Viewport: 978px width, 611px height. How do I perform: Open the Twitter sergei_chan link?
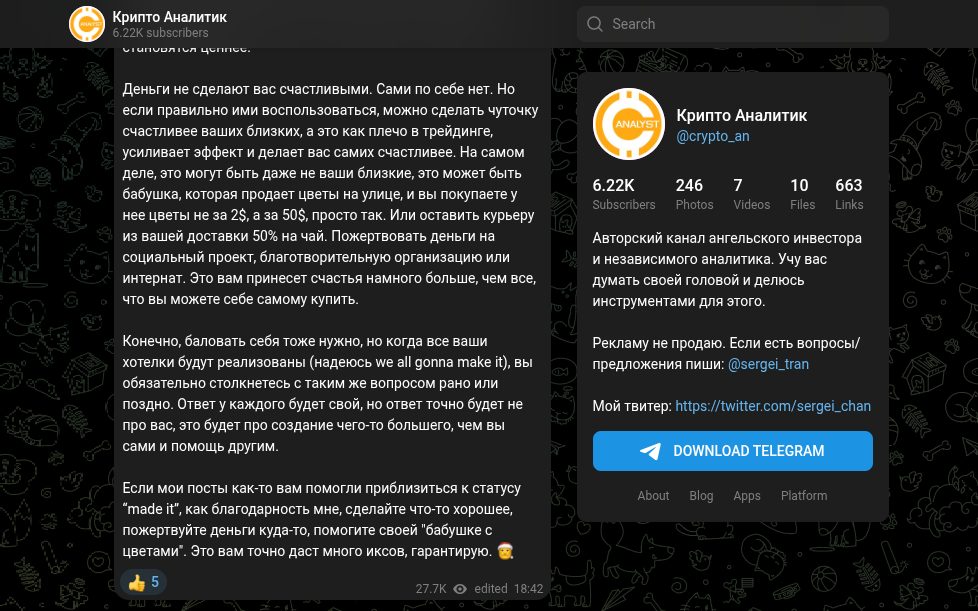773,406
